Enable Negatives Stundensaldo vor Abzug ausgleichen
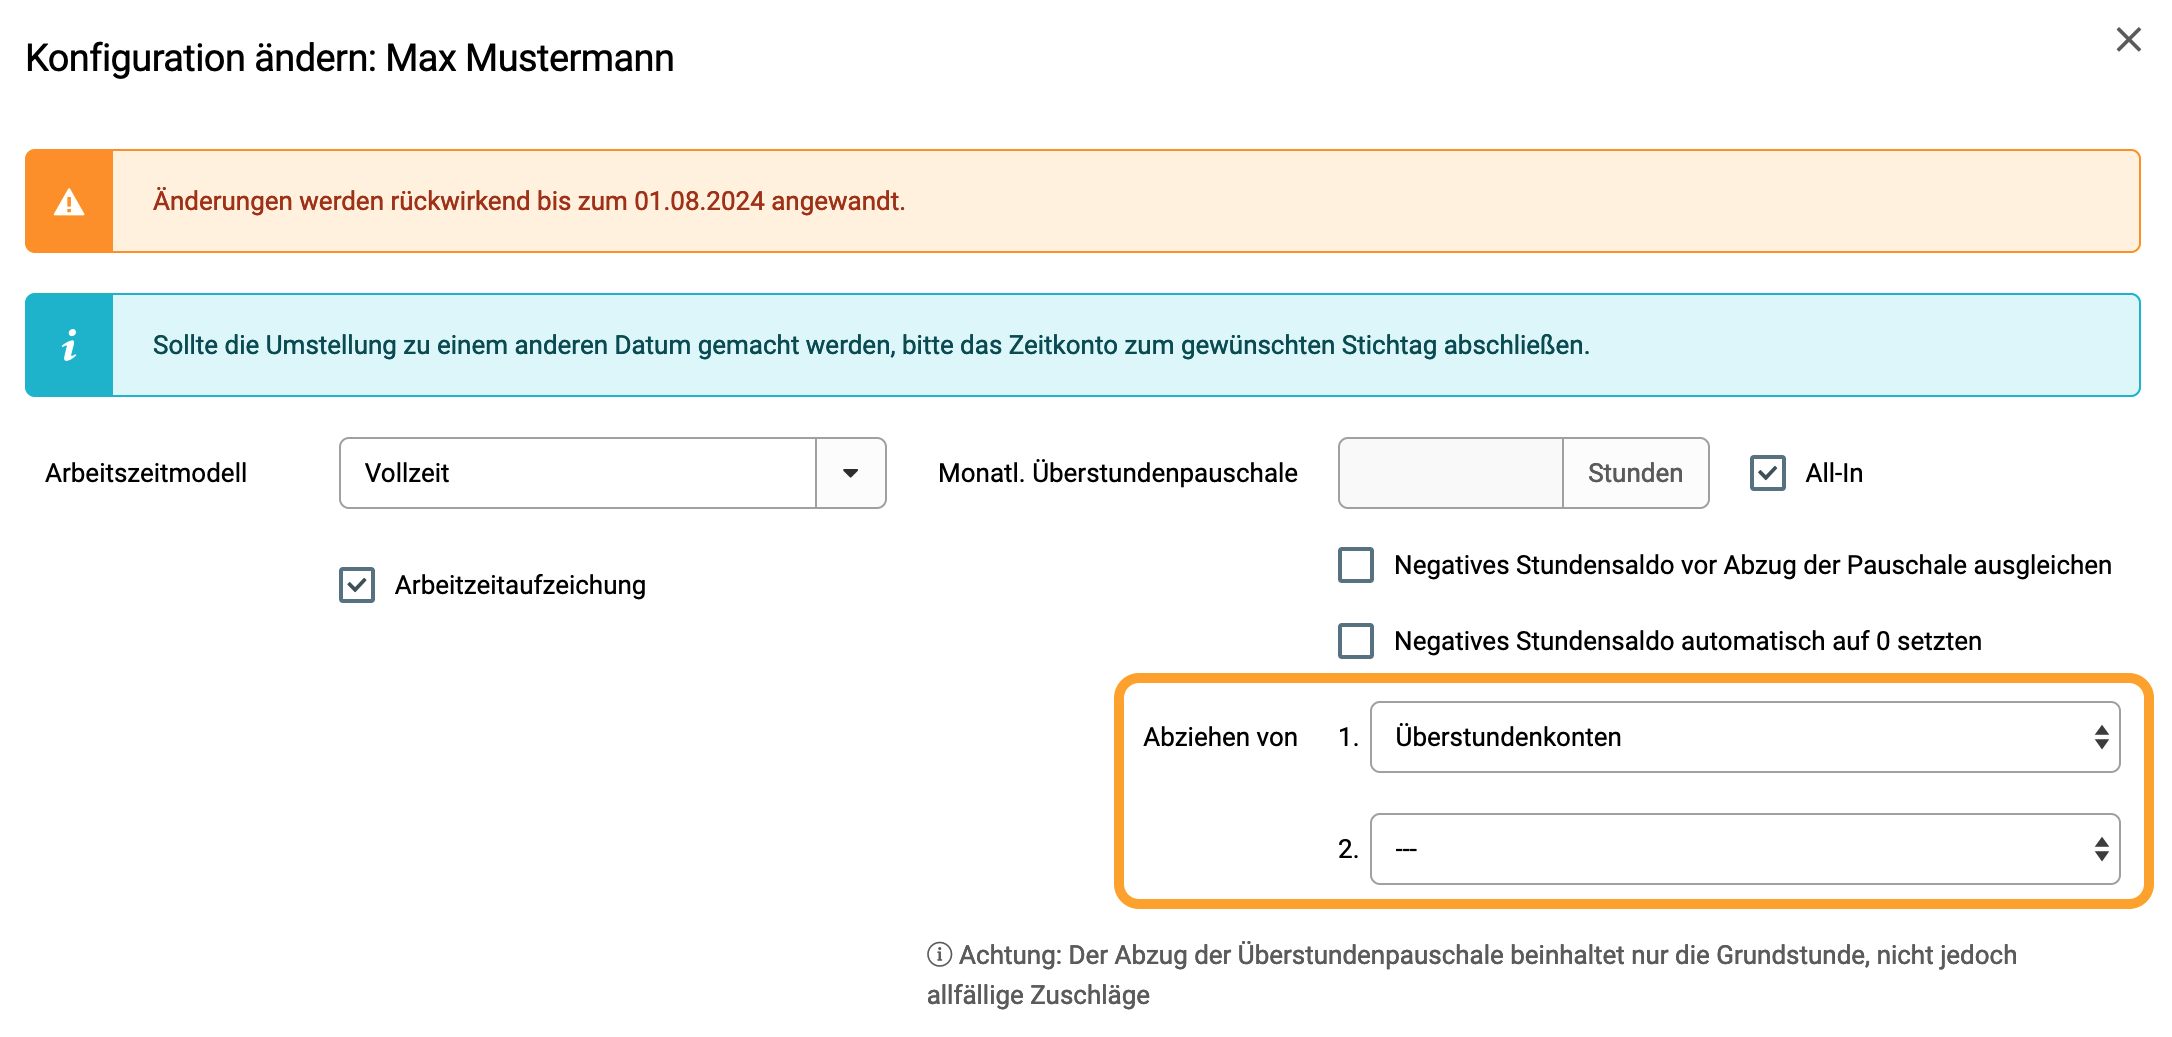 click(x=1356, y=565)
